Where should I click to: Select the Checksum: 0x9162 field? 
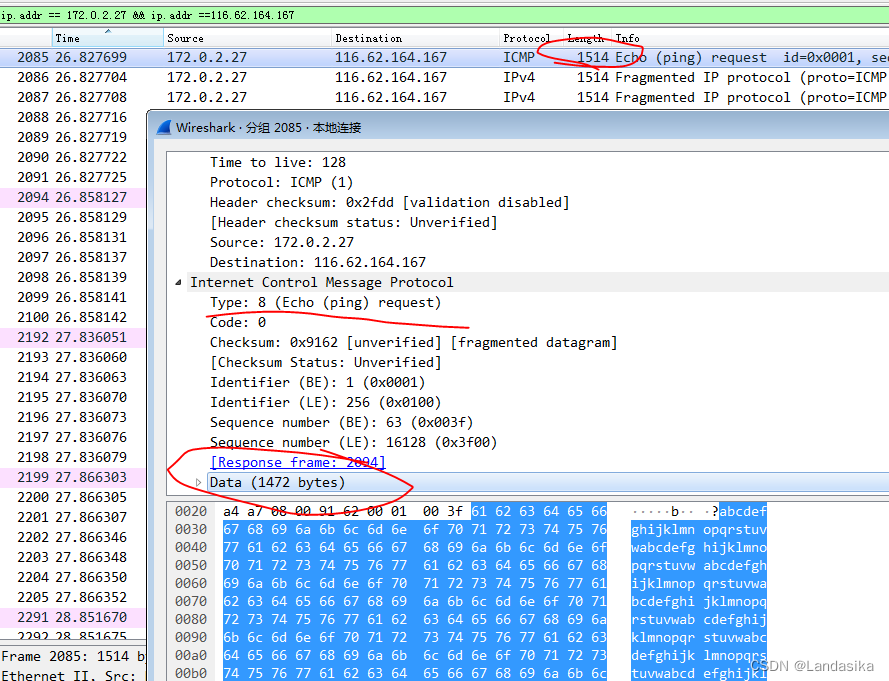click(x=413, y=342)
